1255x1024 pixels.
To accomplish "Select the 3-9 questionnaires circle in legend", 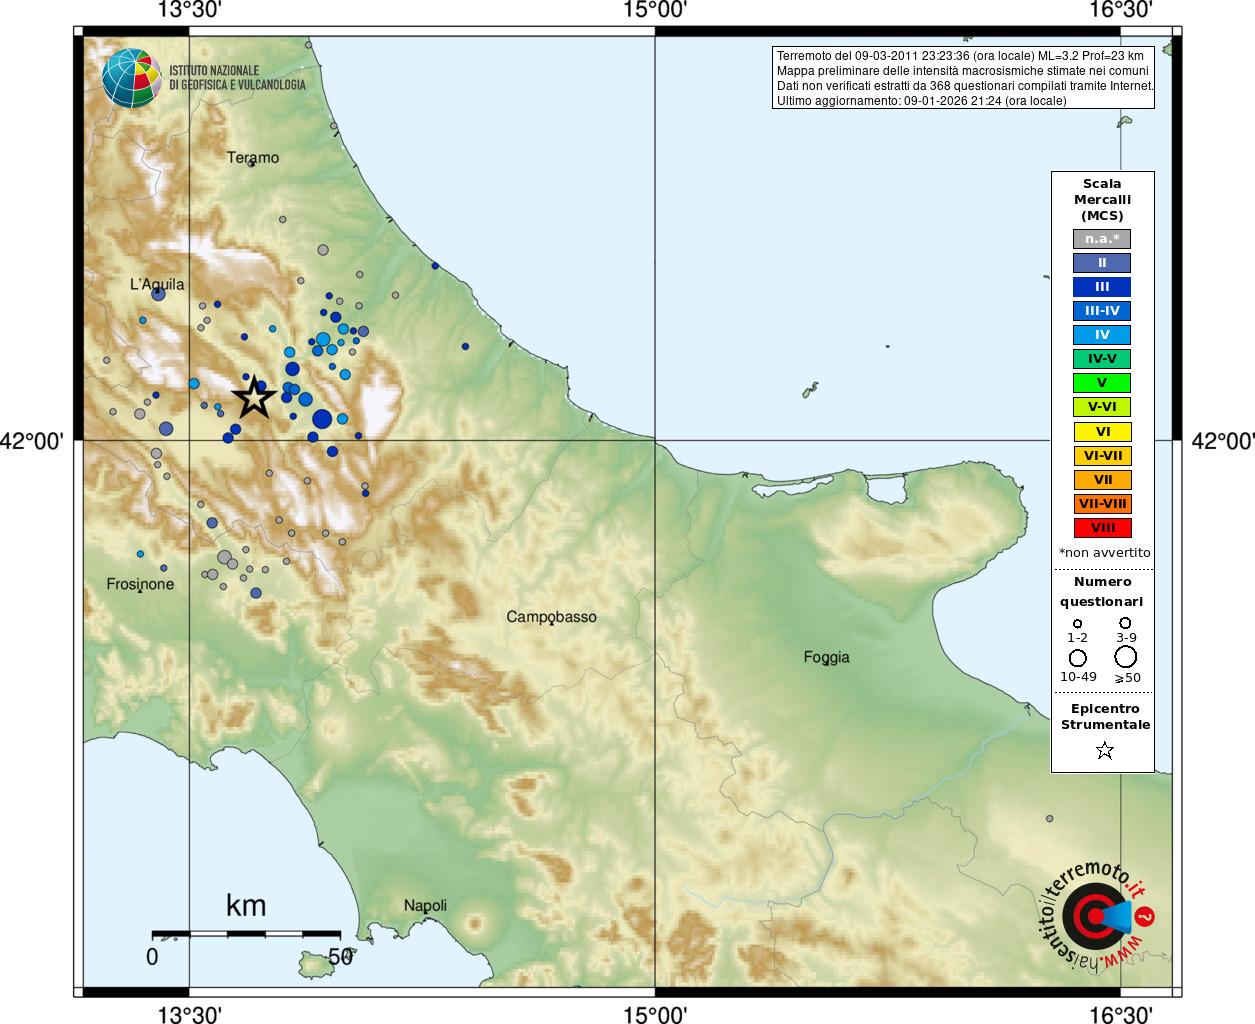I will (1125, 622).
